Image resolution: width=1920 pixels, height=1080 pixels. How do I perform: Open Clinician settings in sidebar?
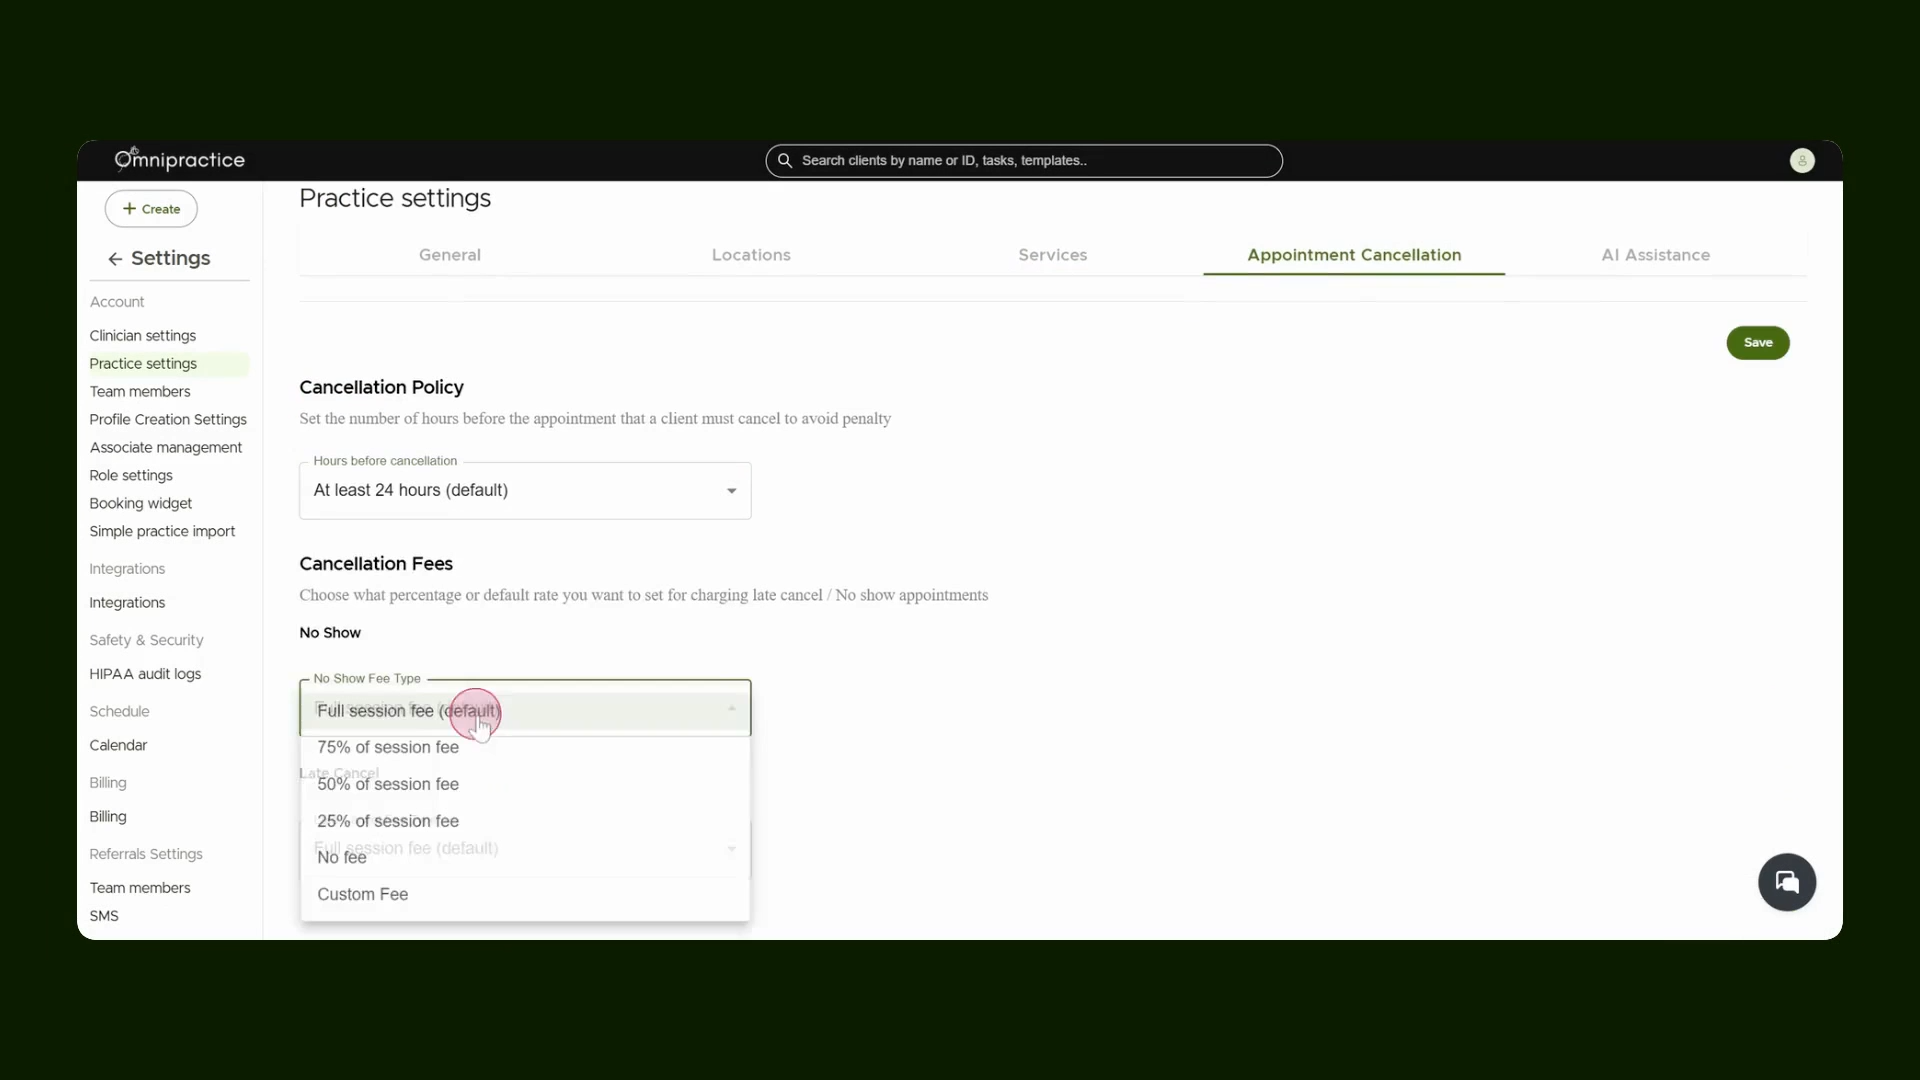pos(143,336)
